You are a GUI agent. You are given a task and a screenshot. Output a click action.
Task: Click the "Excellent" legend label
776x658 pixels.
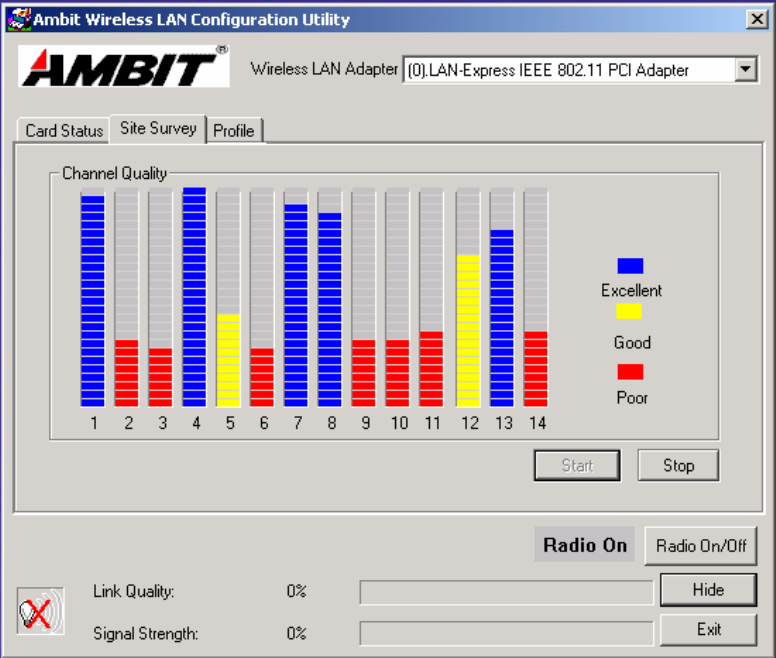631,290
